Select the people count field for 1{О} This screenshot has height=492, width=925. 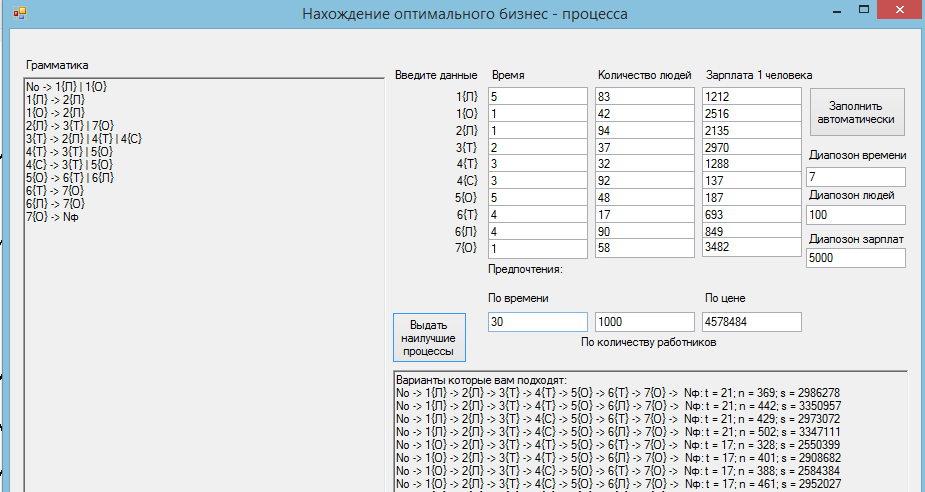644,114
